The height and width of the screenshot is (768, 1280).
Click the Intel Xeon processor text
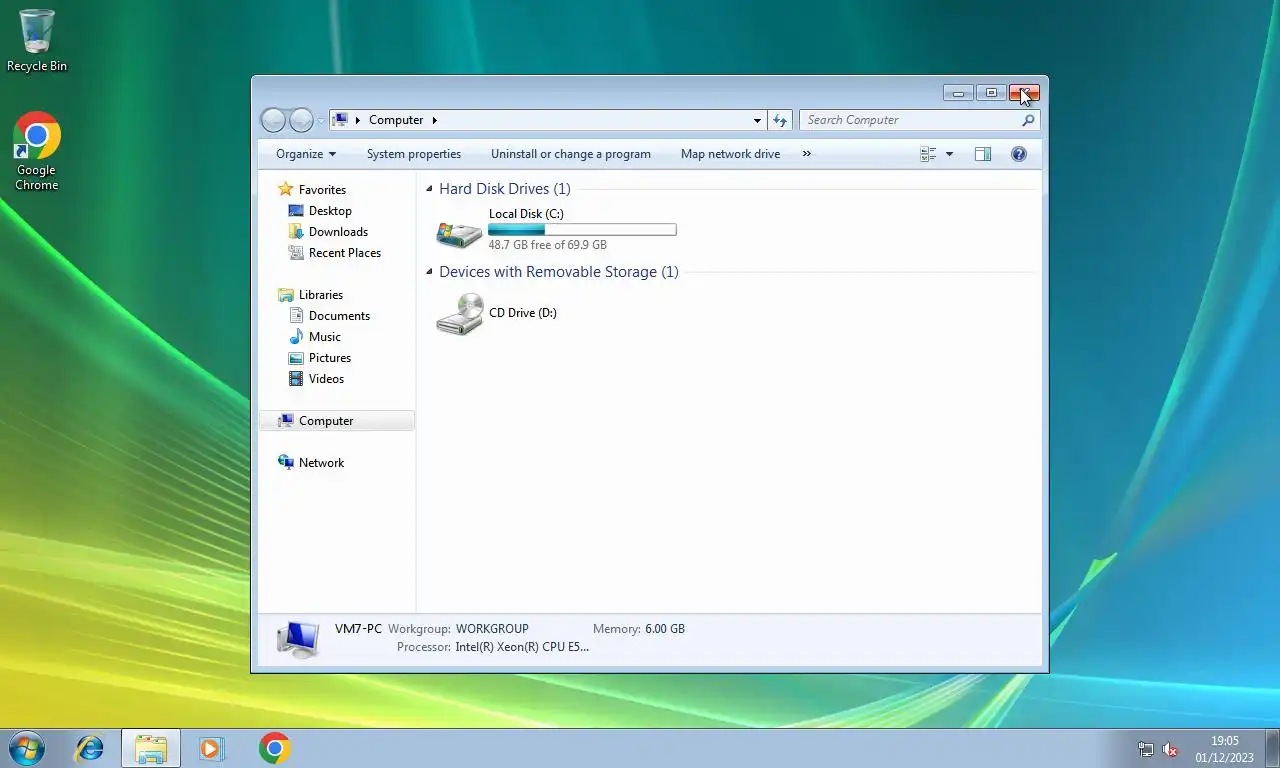[x=522, y=647]
